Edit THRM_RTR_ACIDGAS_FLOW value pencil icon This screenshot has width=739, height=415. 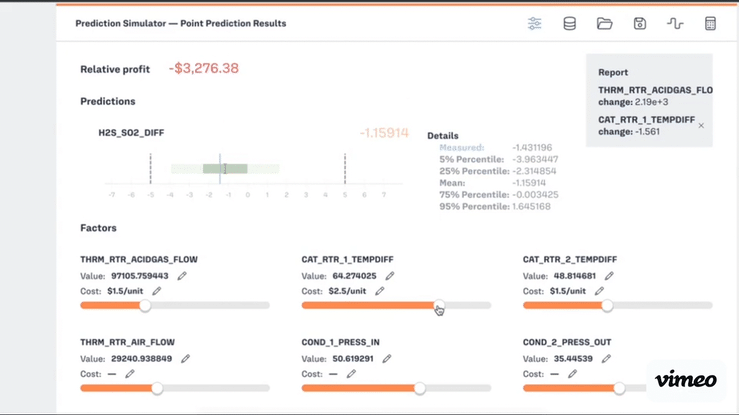182,276
